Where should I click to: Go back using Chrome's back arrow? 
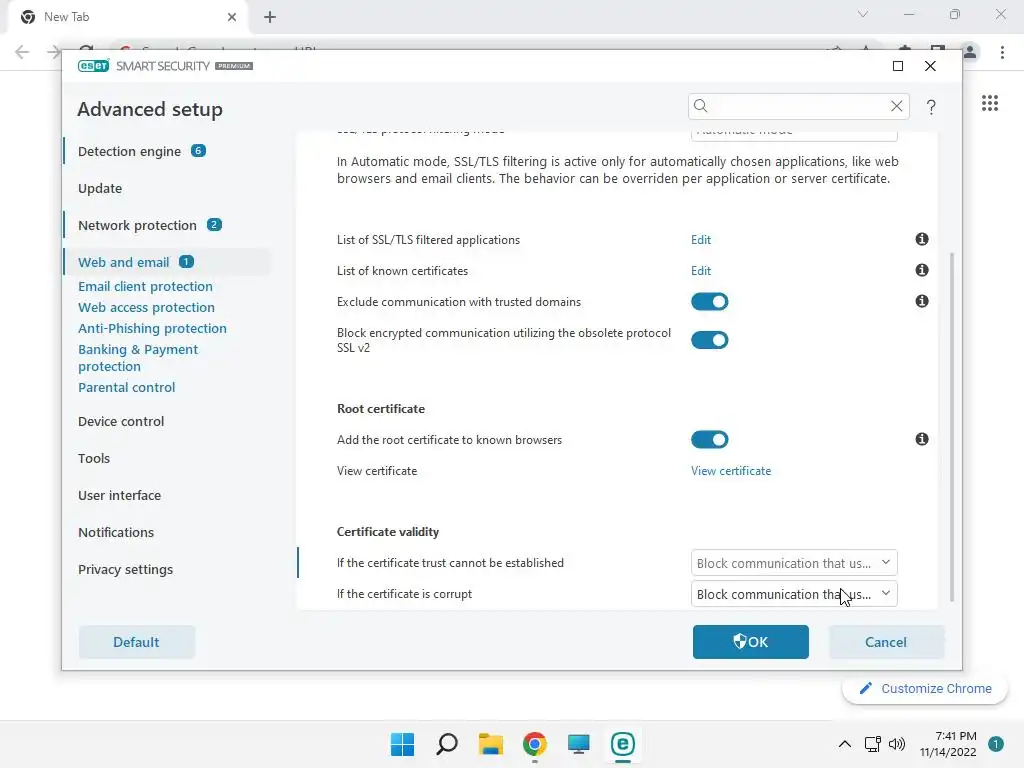[22, 52]
